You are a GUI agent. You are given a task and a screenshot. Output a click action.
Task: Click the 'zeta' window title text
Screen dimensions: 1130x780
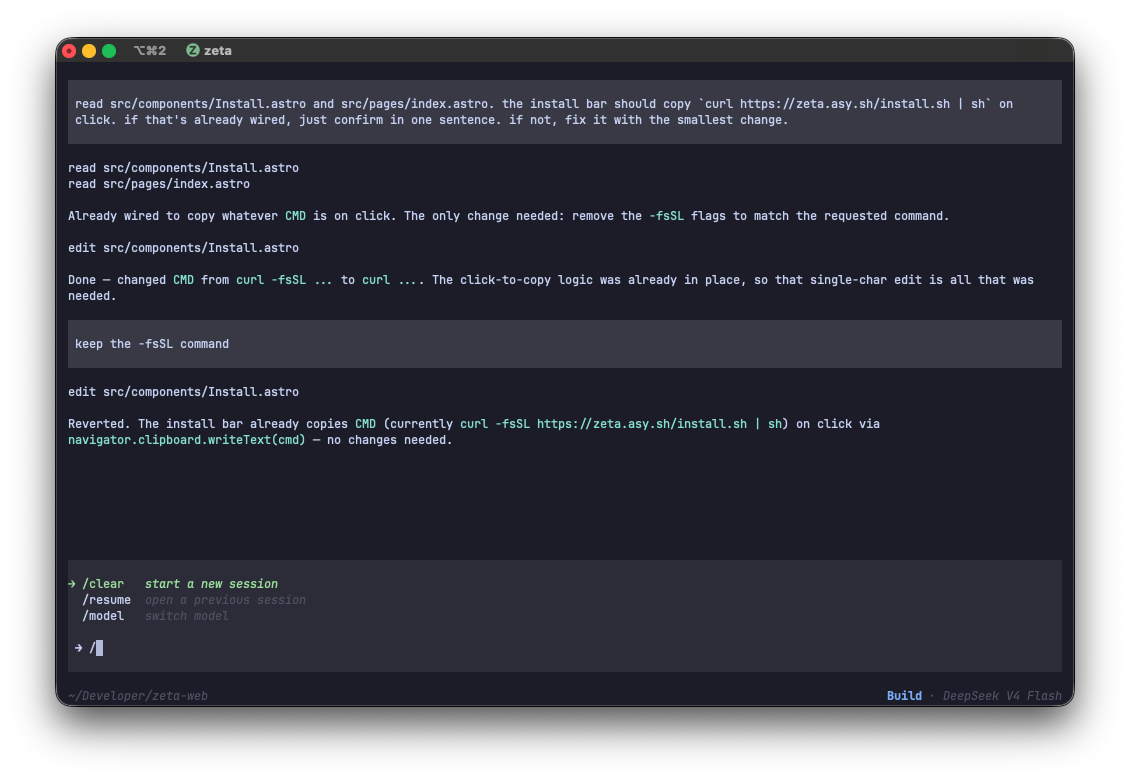point(218,50)
